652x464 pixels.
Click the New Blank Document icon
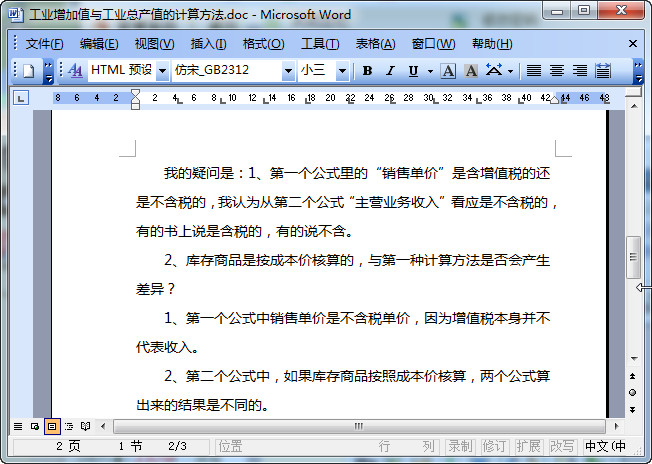point(28,71)
